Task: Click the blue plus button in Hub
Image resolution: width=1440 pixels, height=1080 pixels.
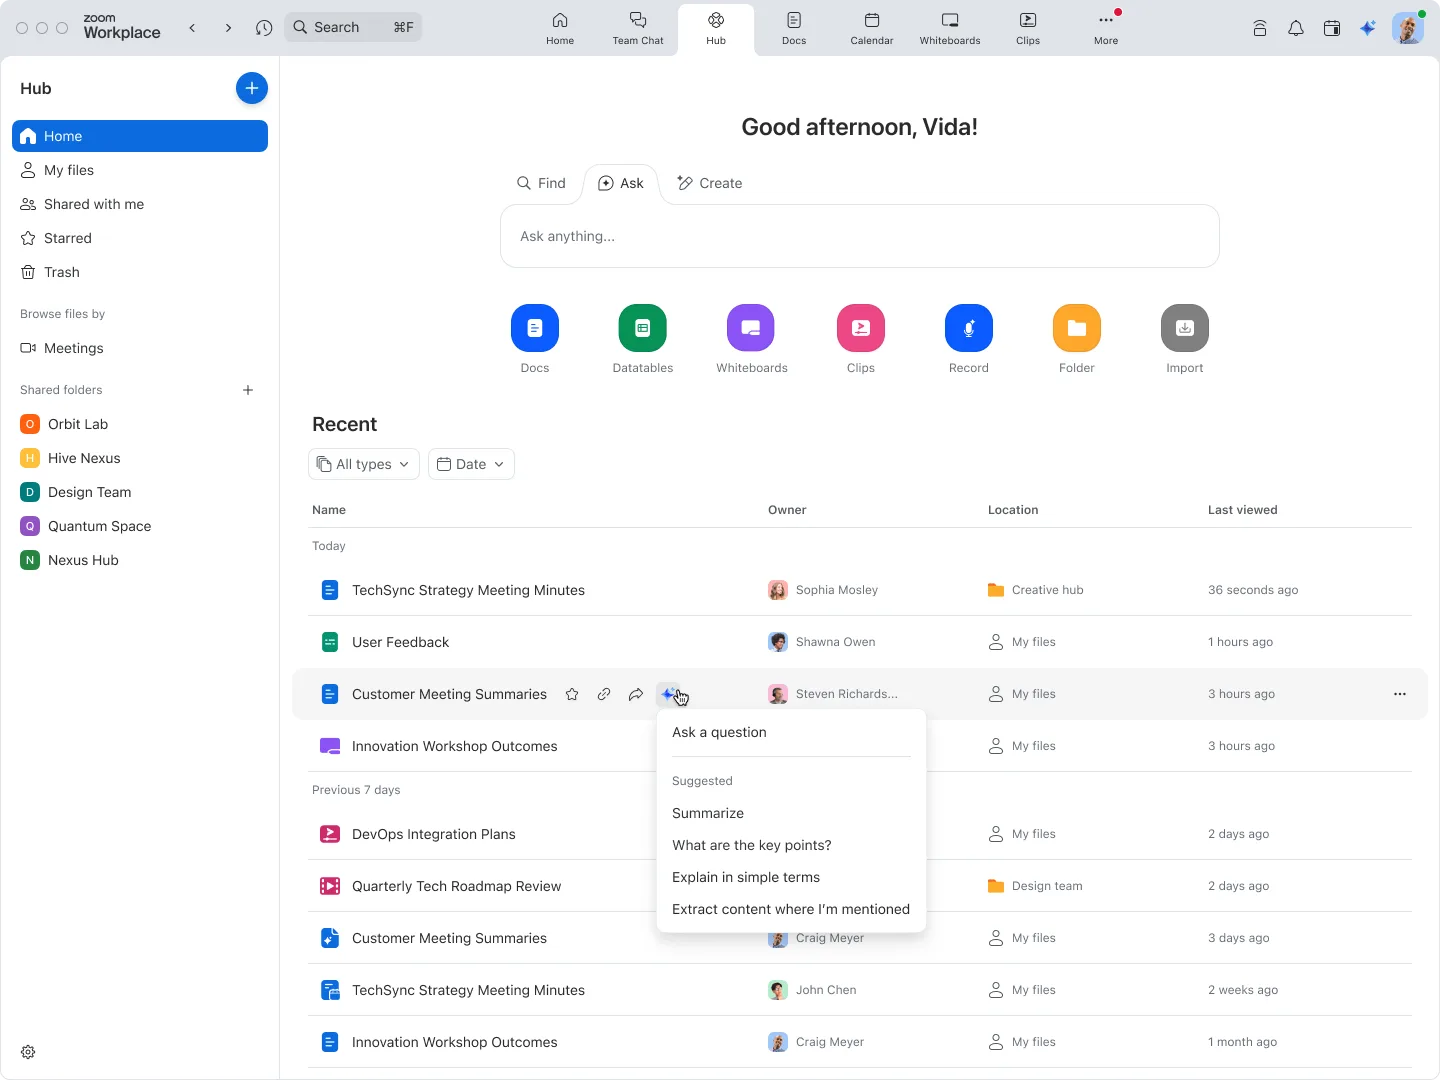Action: coord(252,88)
